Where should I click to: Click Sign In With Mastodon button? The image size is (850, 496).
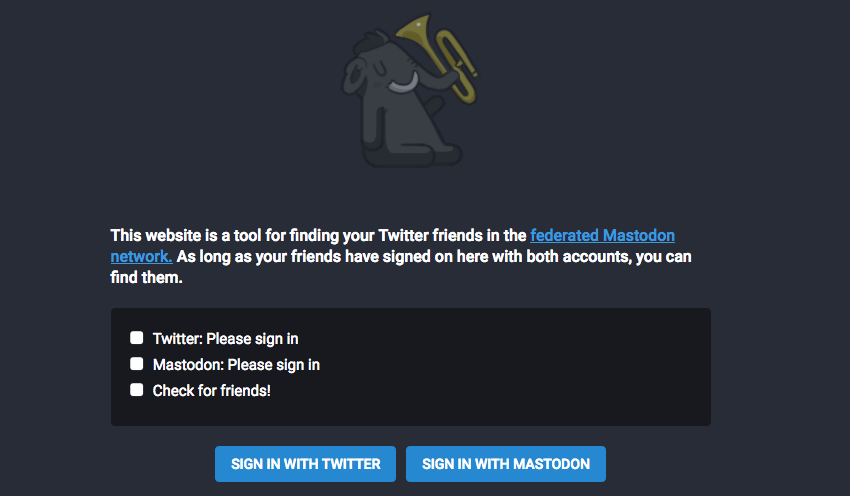pos(506,464)
